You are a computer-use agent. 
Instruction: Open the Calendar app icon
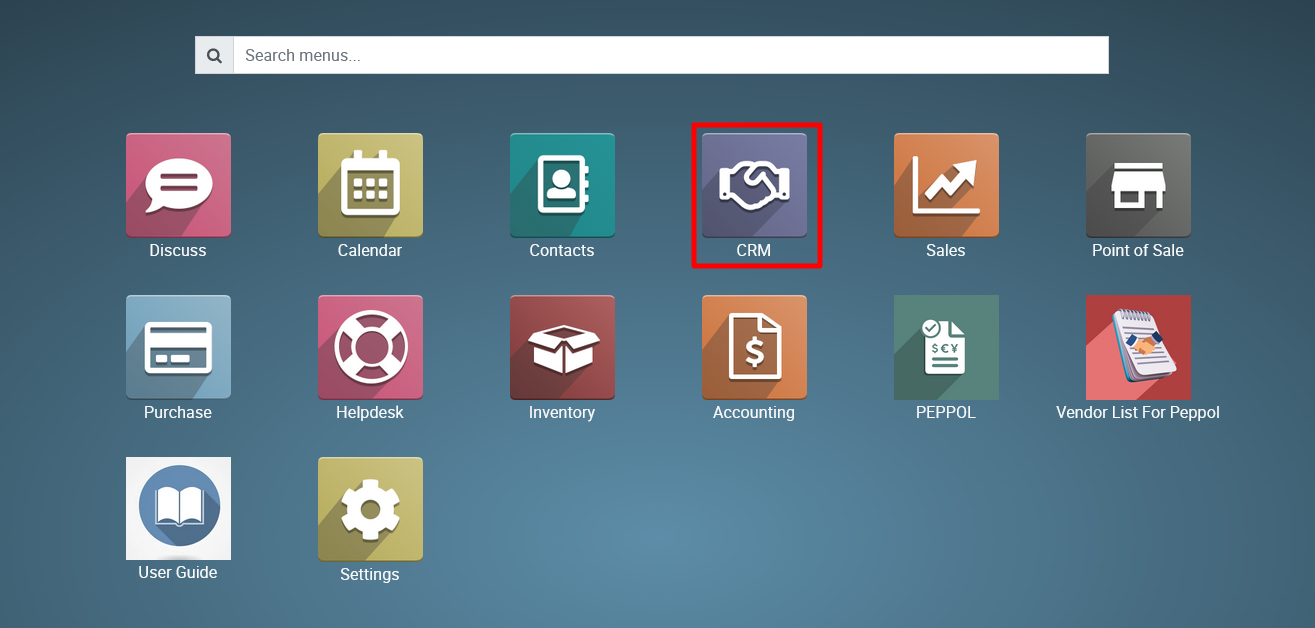tap(370, 185)
